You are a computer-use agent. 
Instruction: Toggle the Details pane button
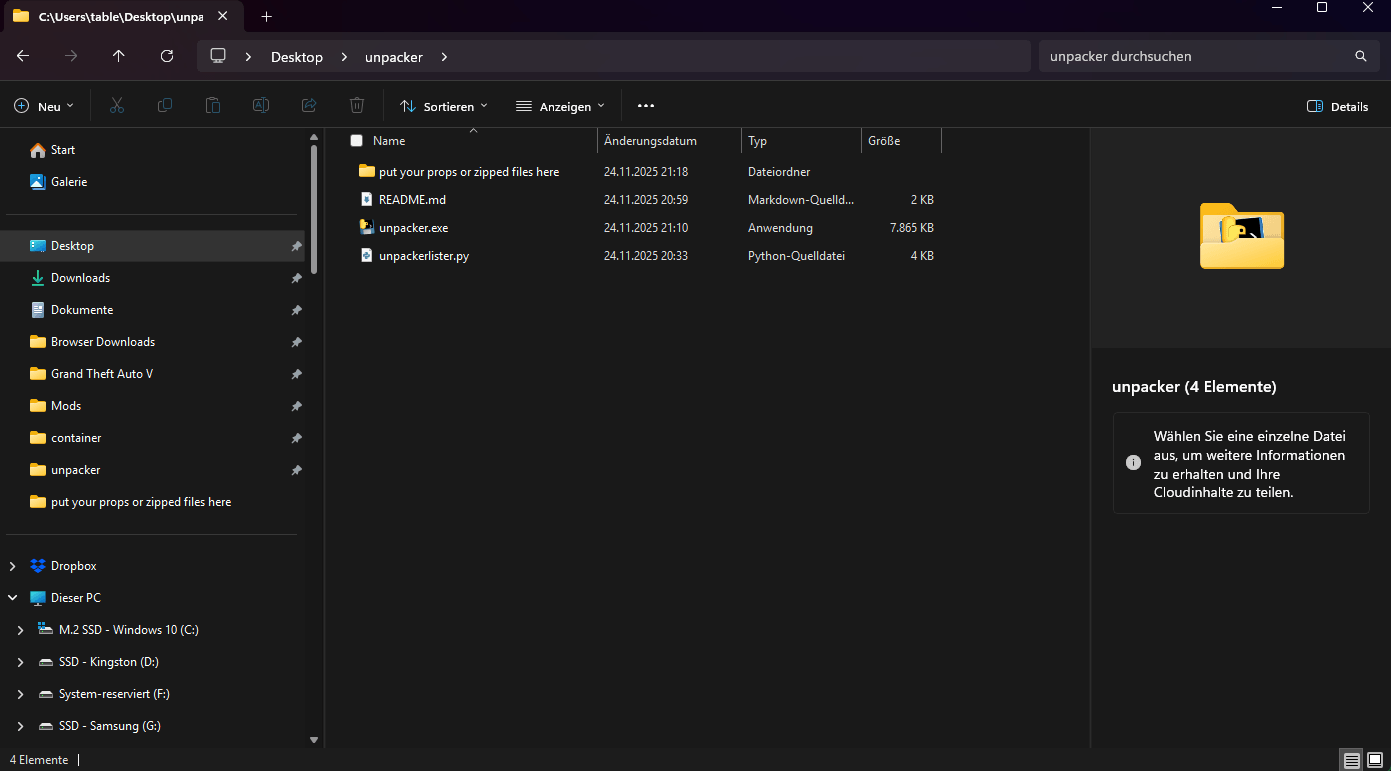click(1337, 106)
